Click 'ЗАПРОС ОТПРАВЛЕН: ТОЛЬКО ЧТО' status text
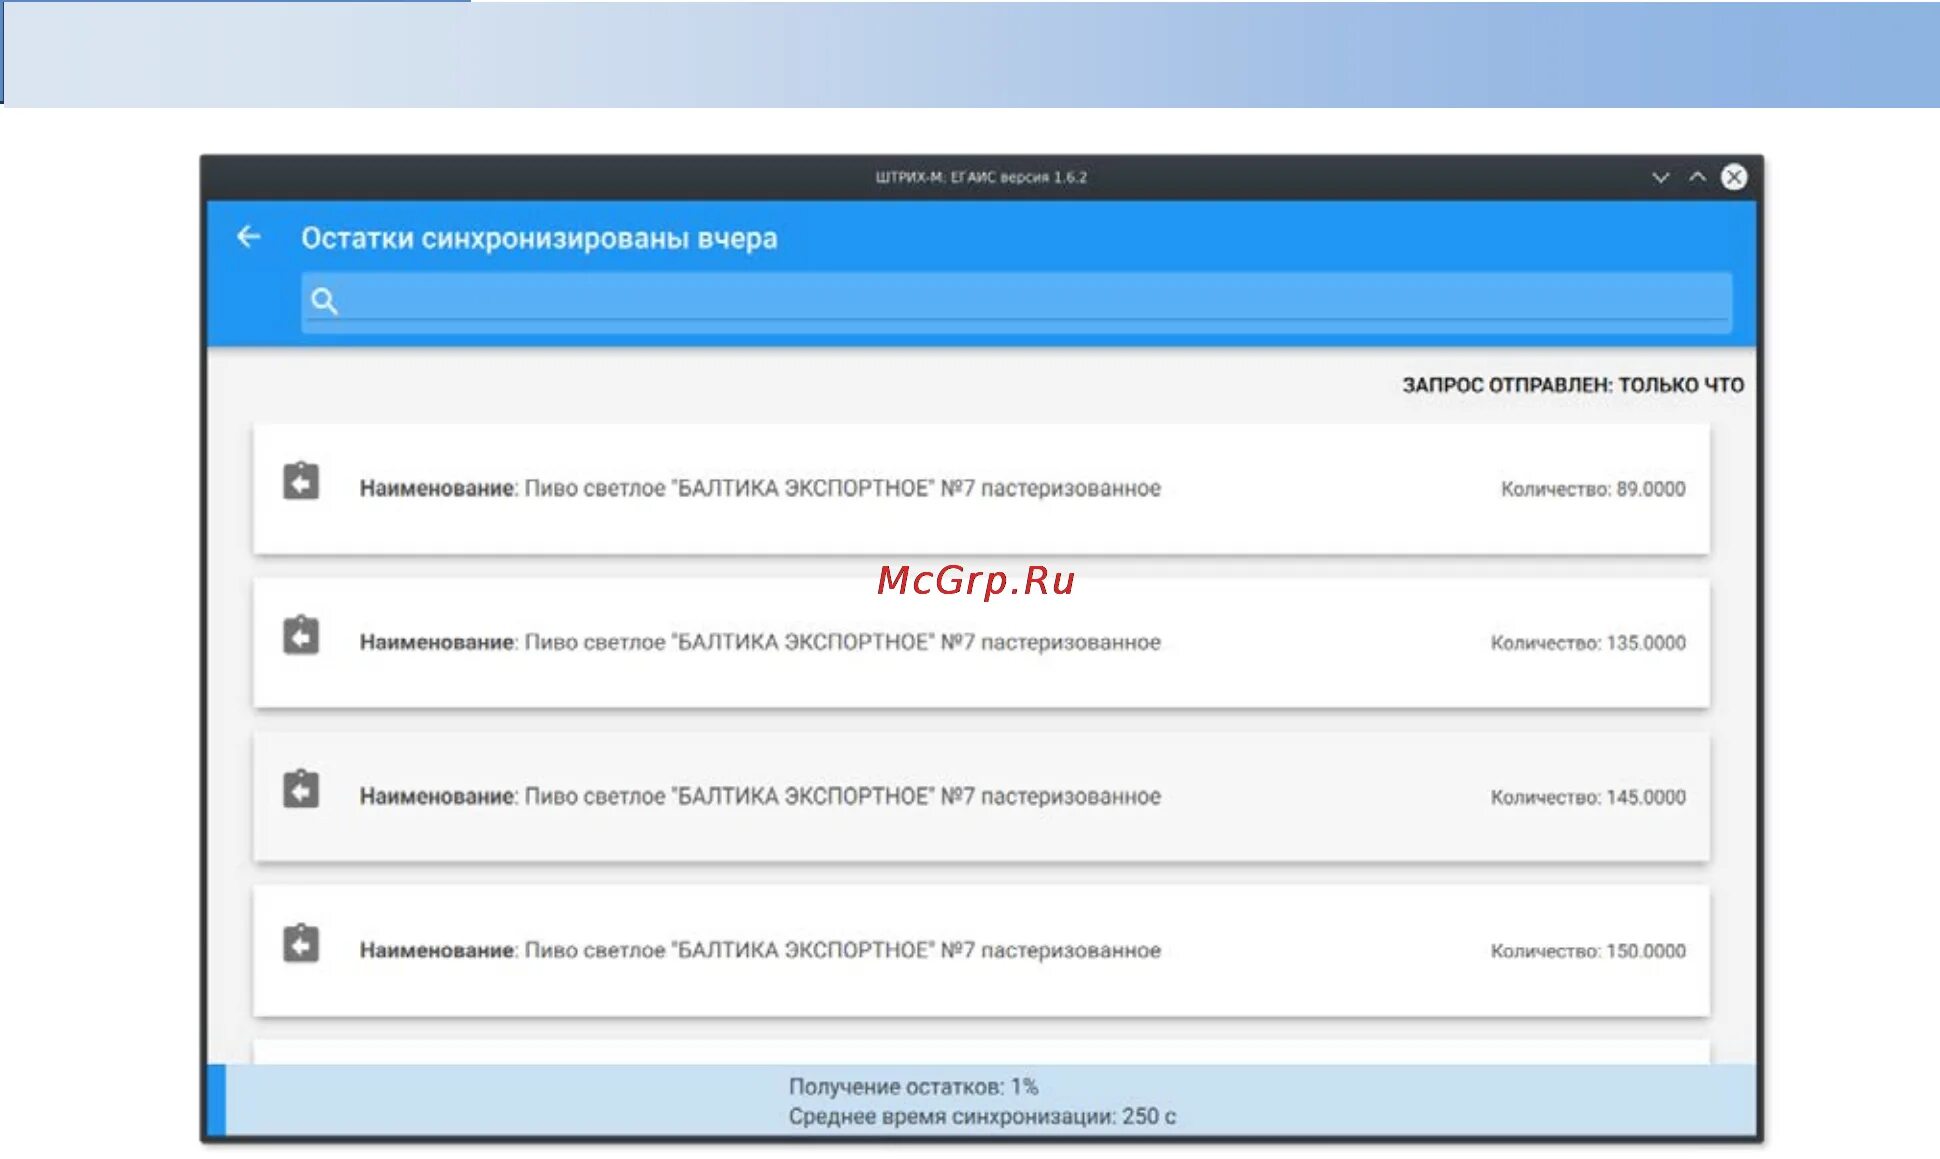This screenshot has width=1940, height=1159. pos(1573,385)
